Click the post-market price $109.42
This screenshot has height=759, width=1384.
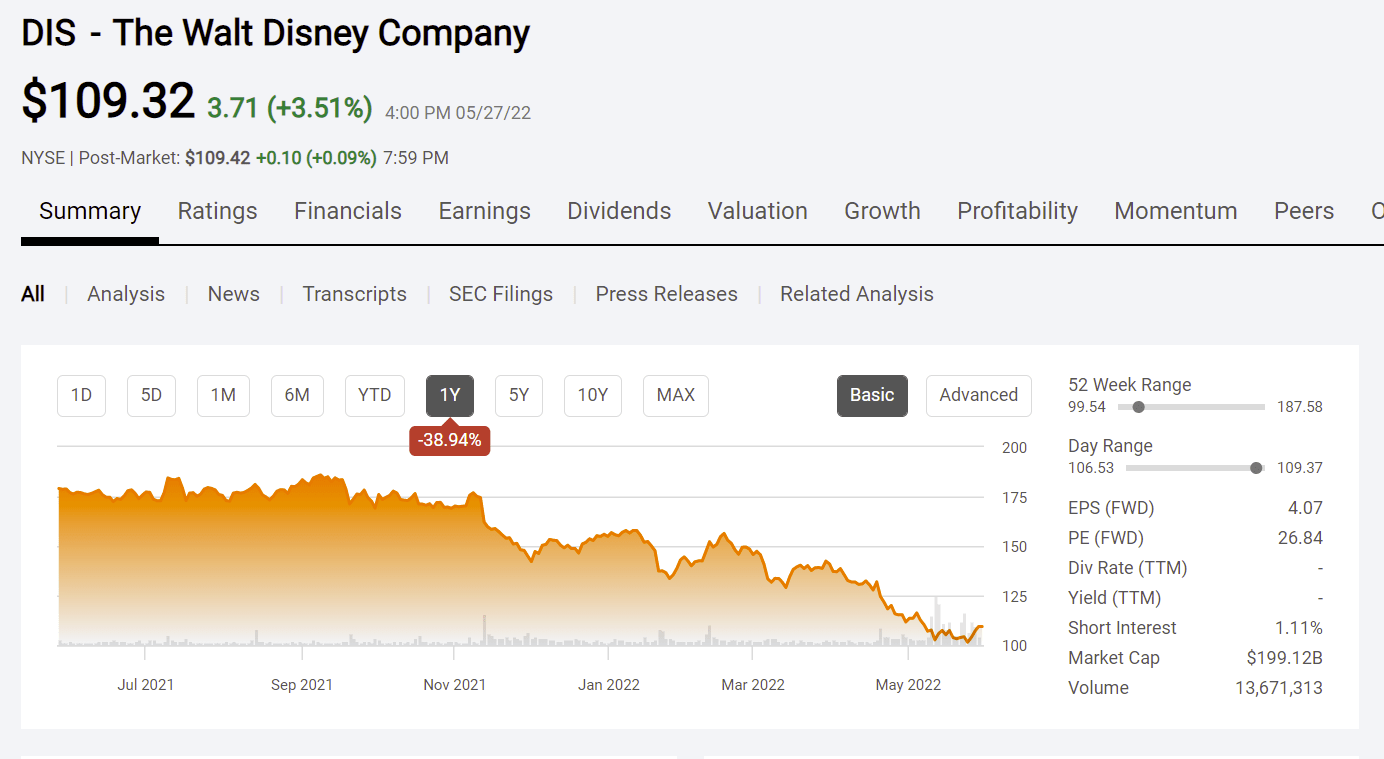218,158
